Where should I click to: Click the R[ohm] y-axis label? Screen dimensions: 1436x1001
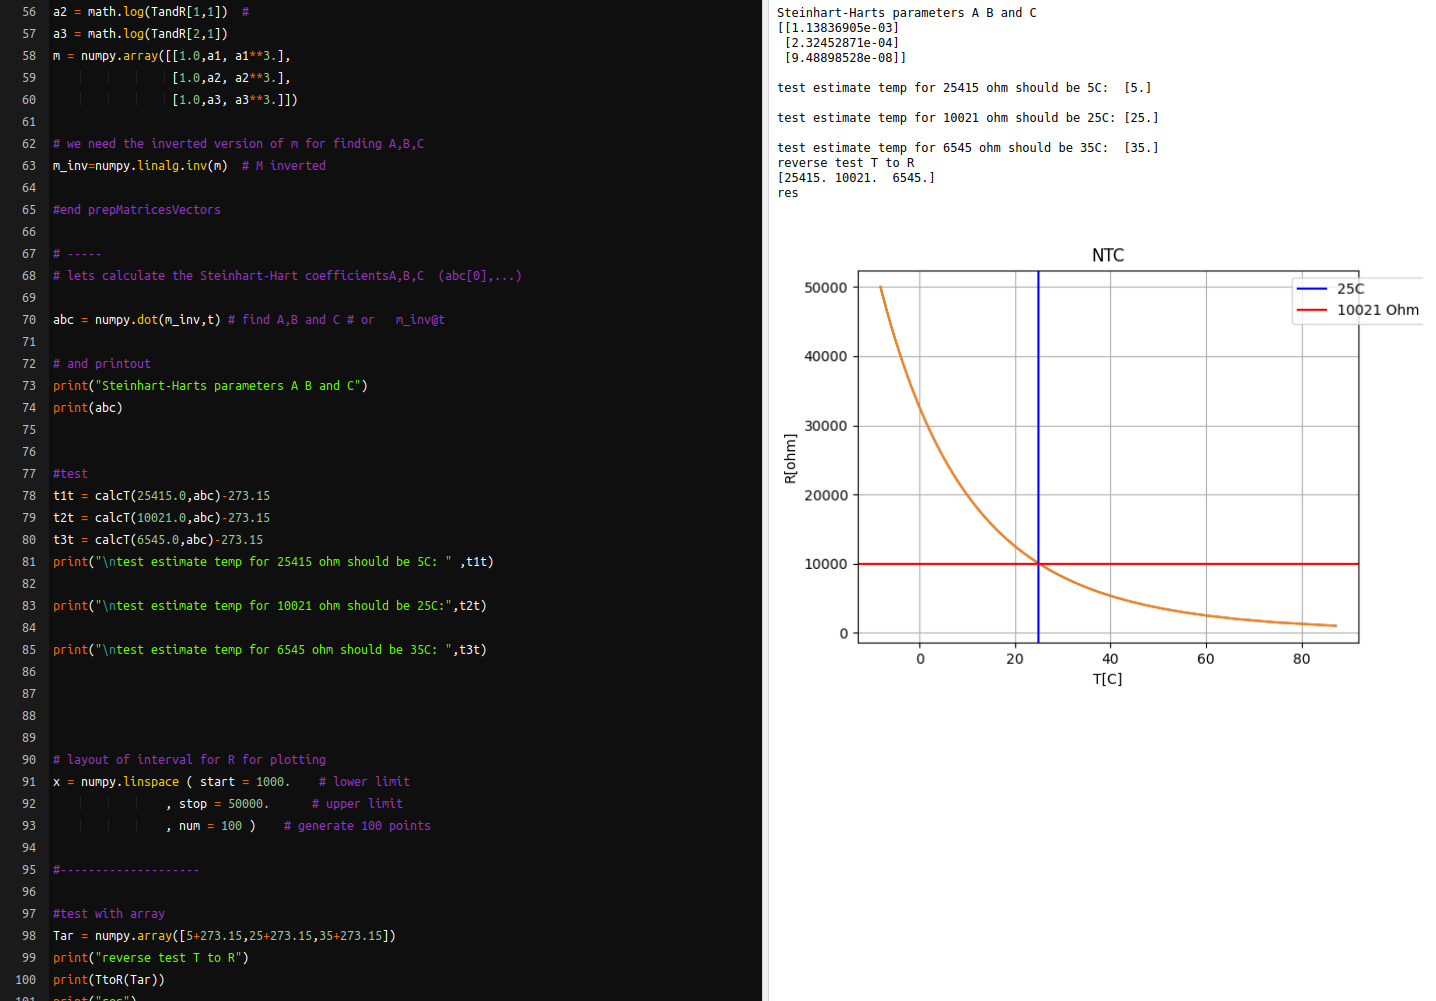point(790,459)
